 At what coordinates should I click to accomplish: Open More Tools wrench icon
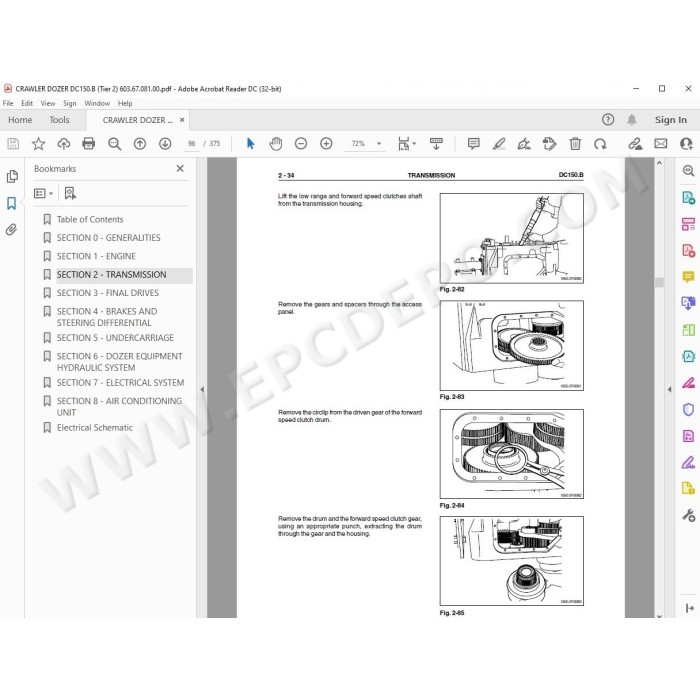(688, 516)
